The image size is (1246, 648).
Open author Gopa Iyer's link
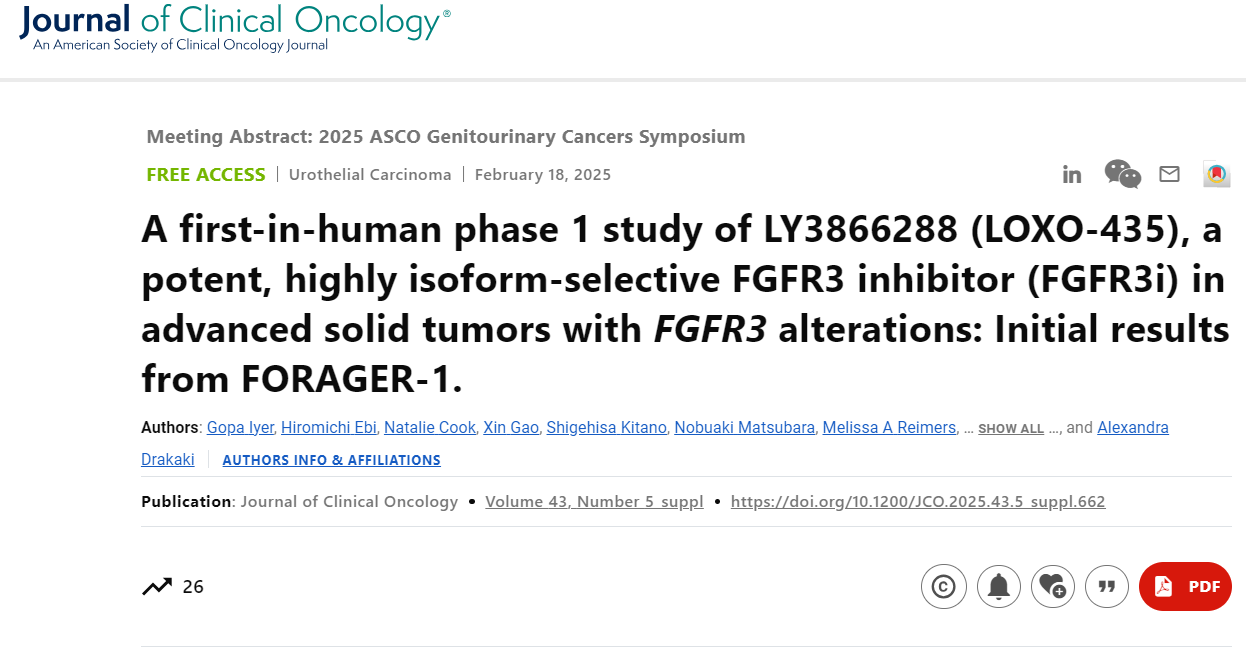[x=240, y=428]
